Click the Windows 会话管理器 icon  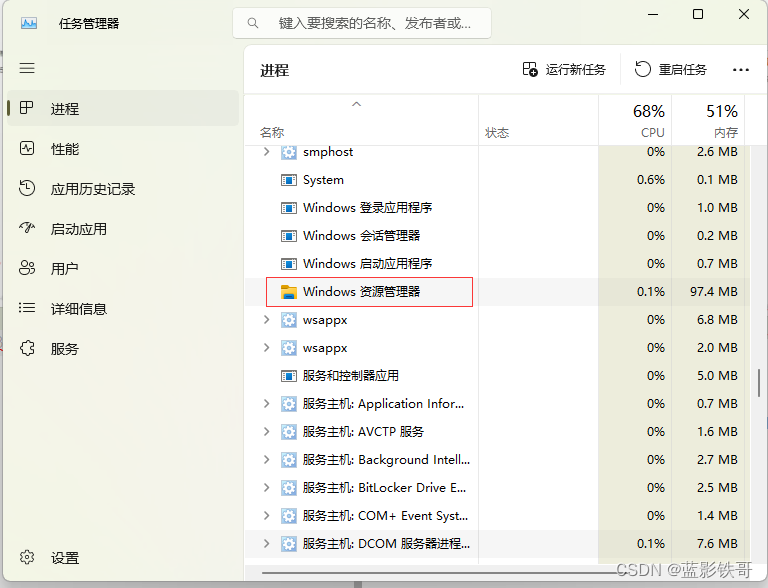[288, 236]
